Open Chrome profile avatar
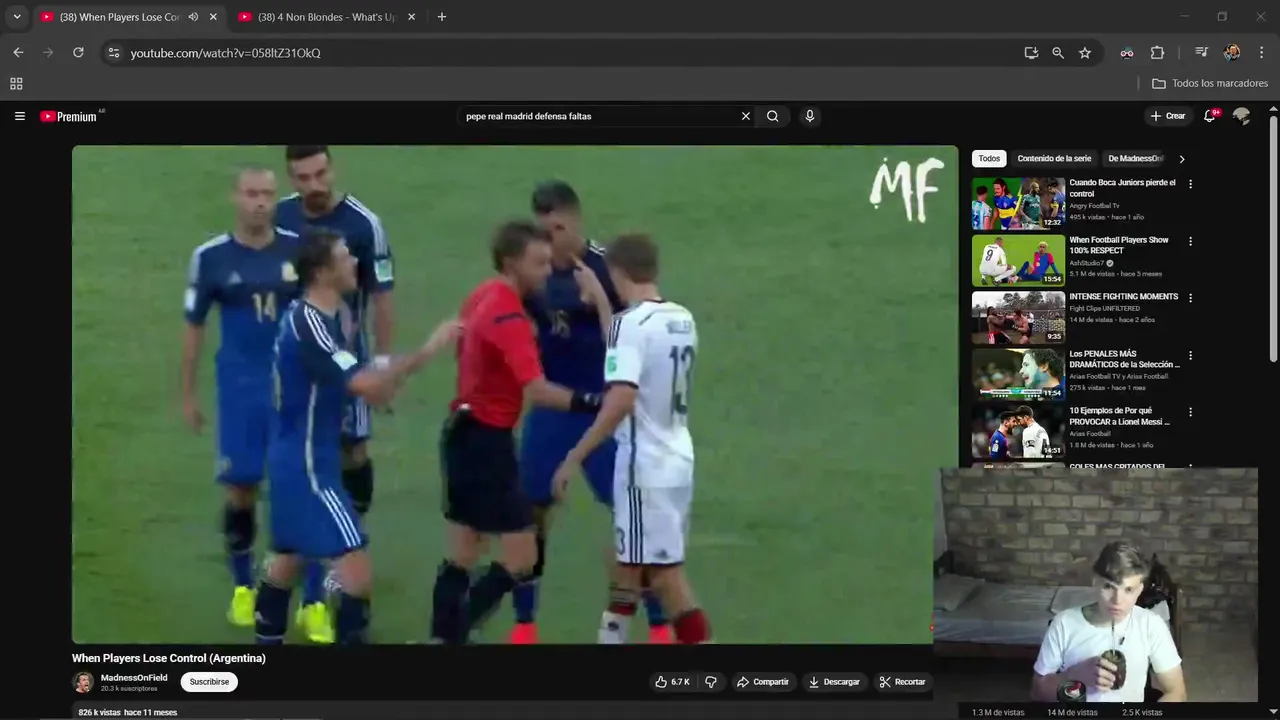This screenshot has width=1280, height=720. click(x=1232, y=53)
